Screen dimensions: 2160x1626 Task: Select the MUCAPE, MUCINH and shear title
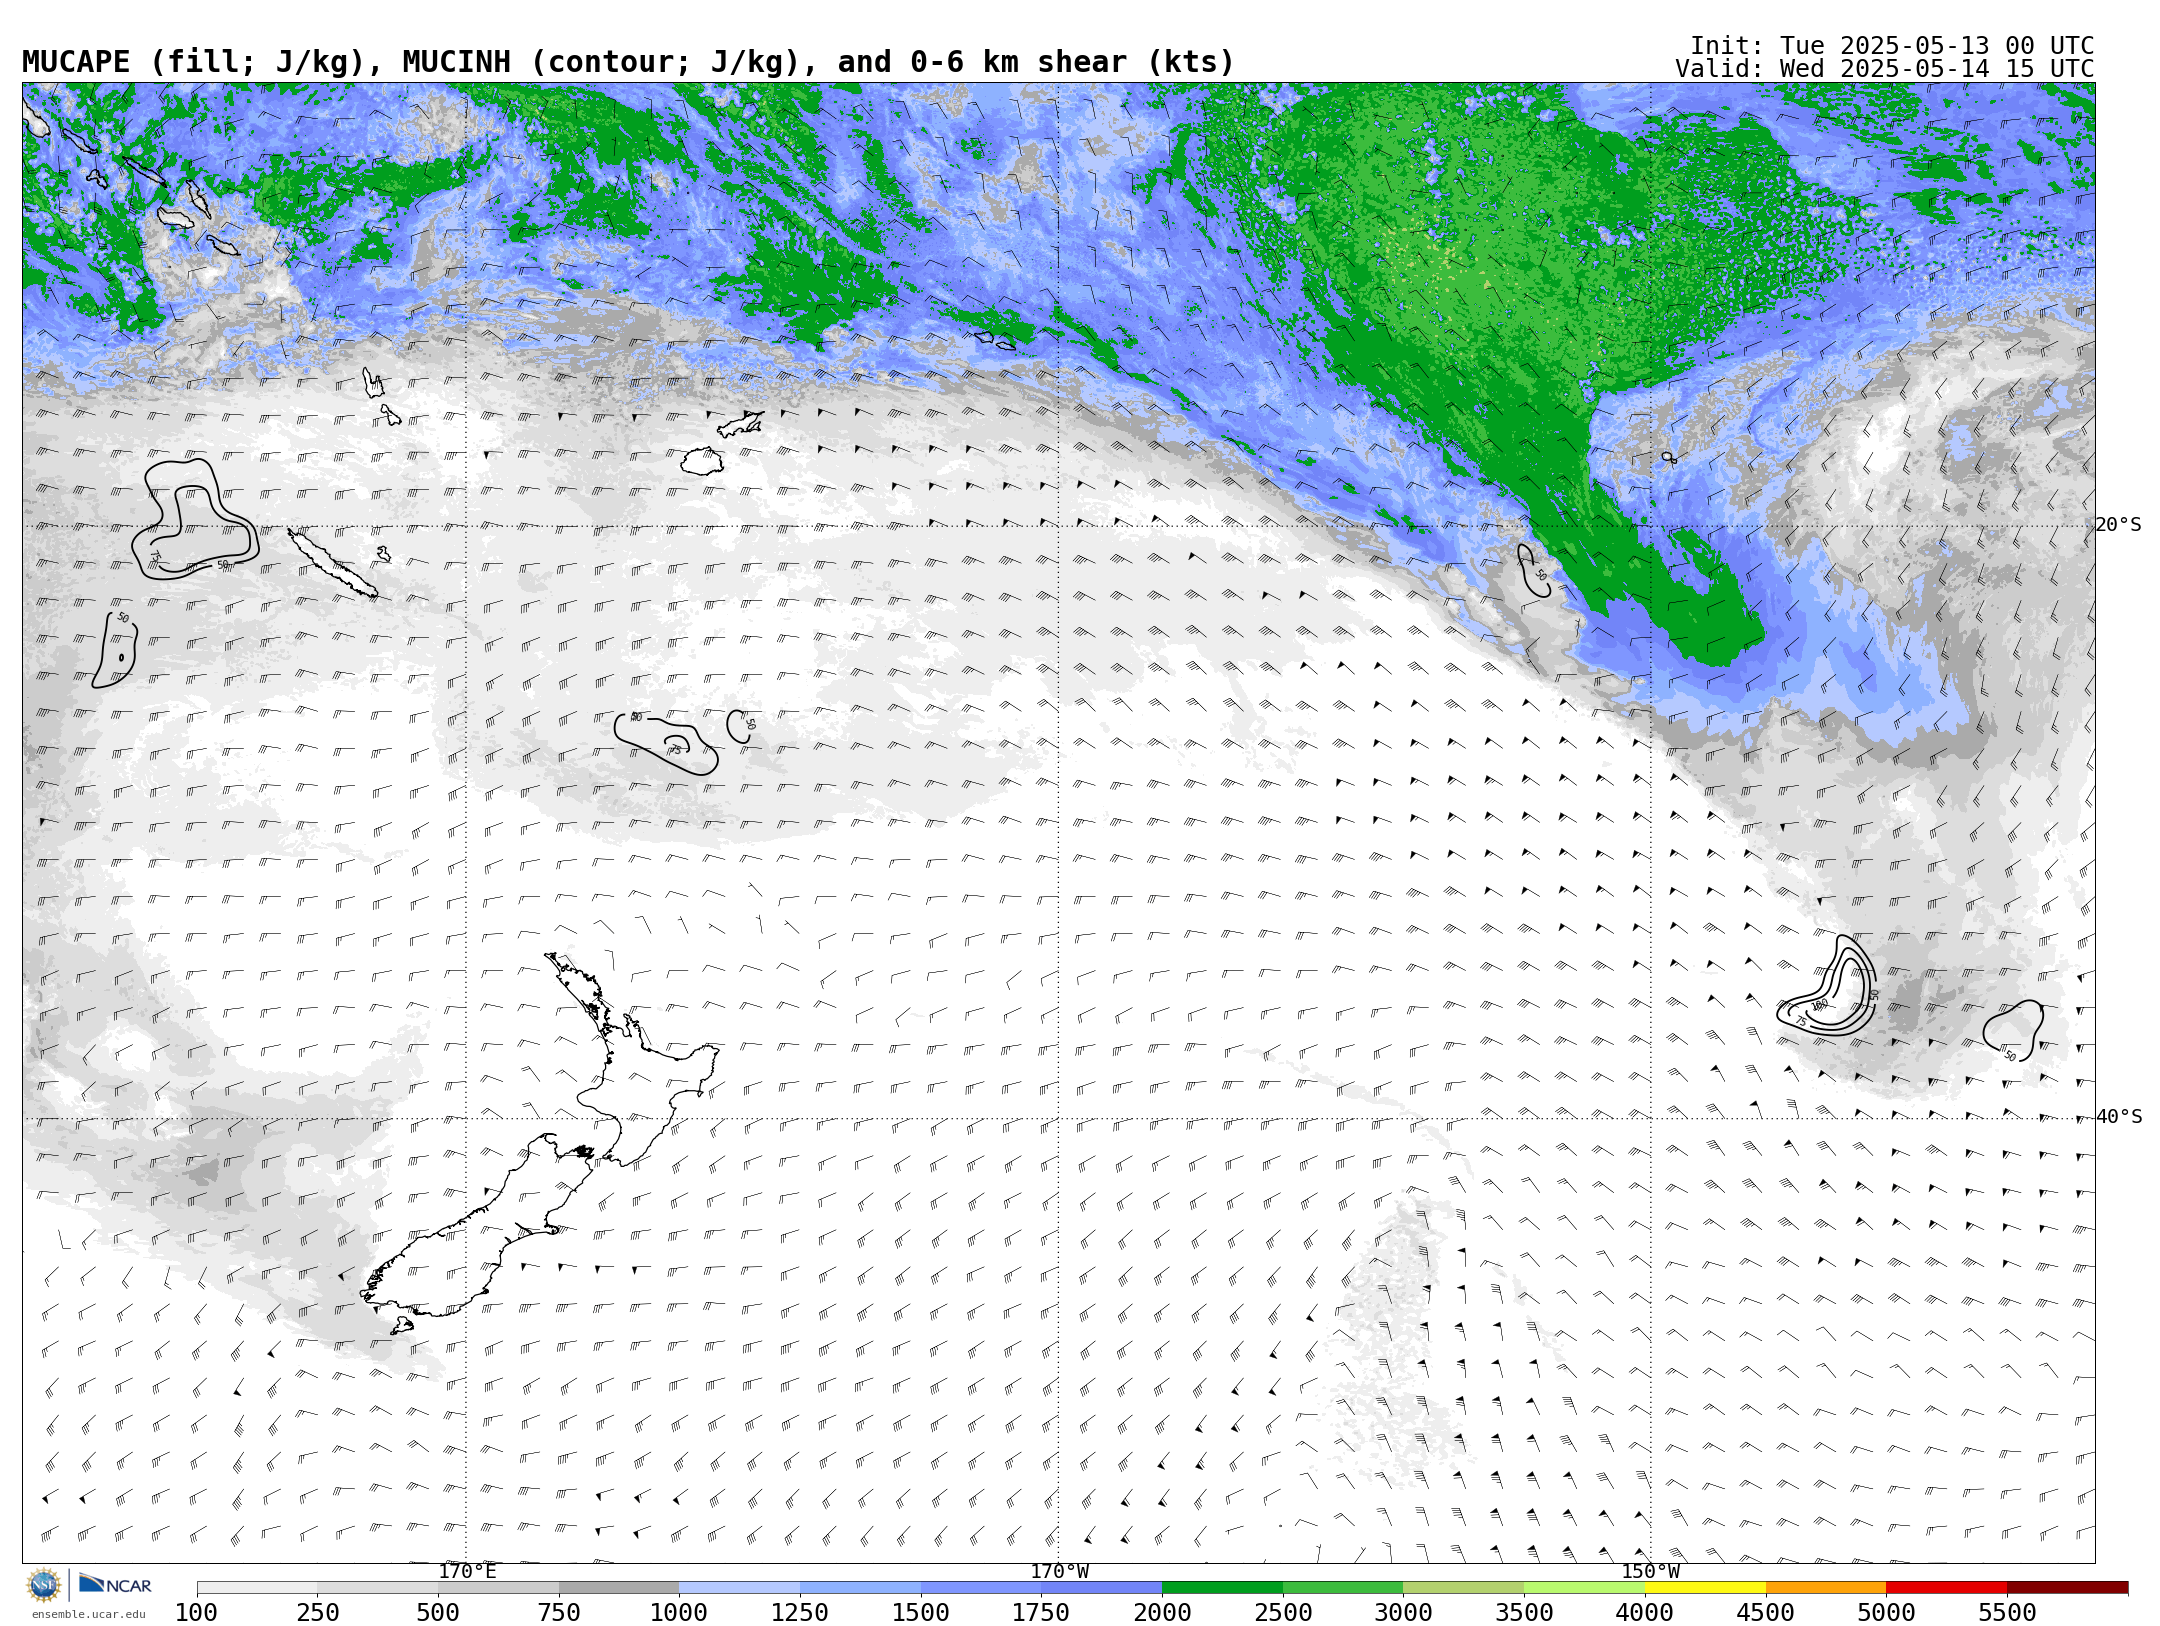click(x=628, y=62)
